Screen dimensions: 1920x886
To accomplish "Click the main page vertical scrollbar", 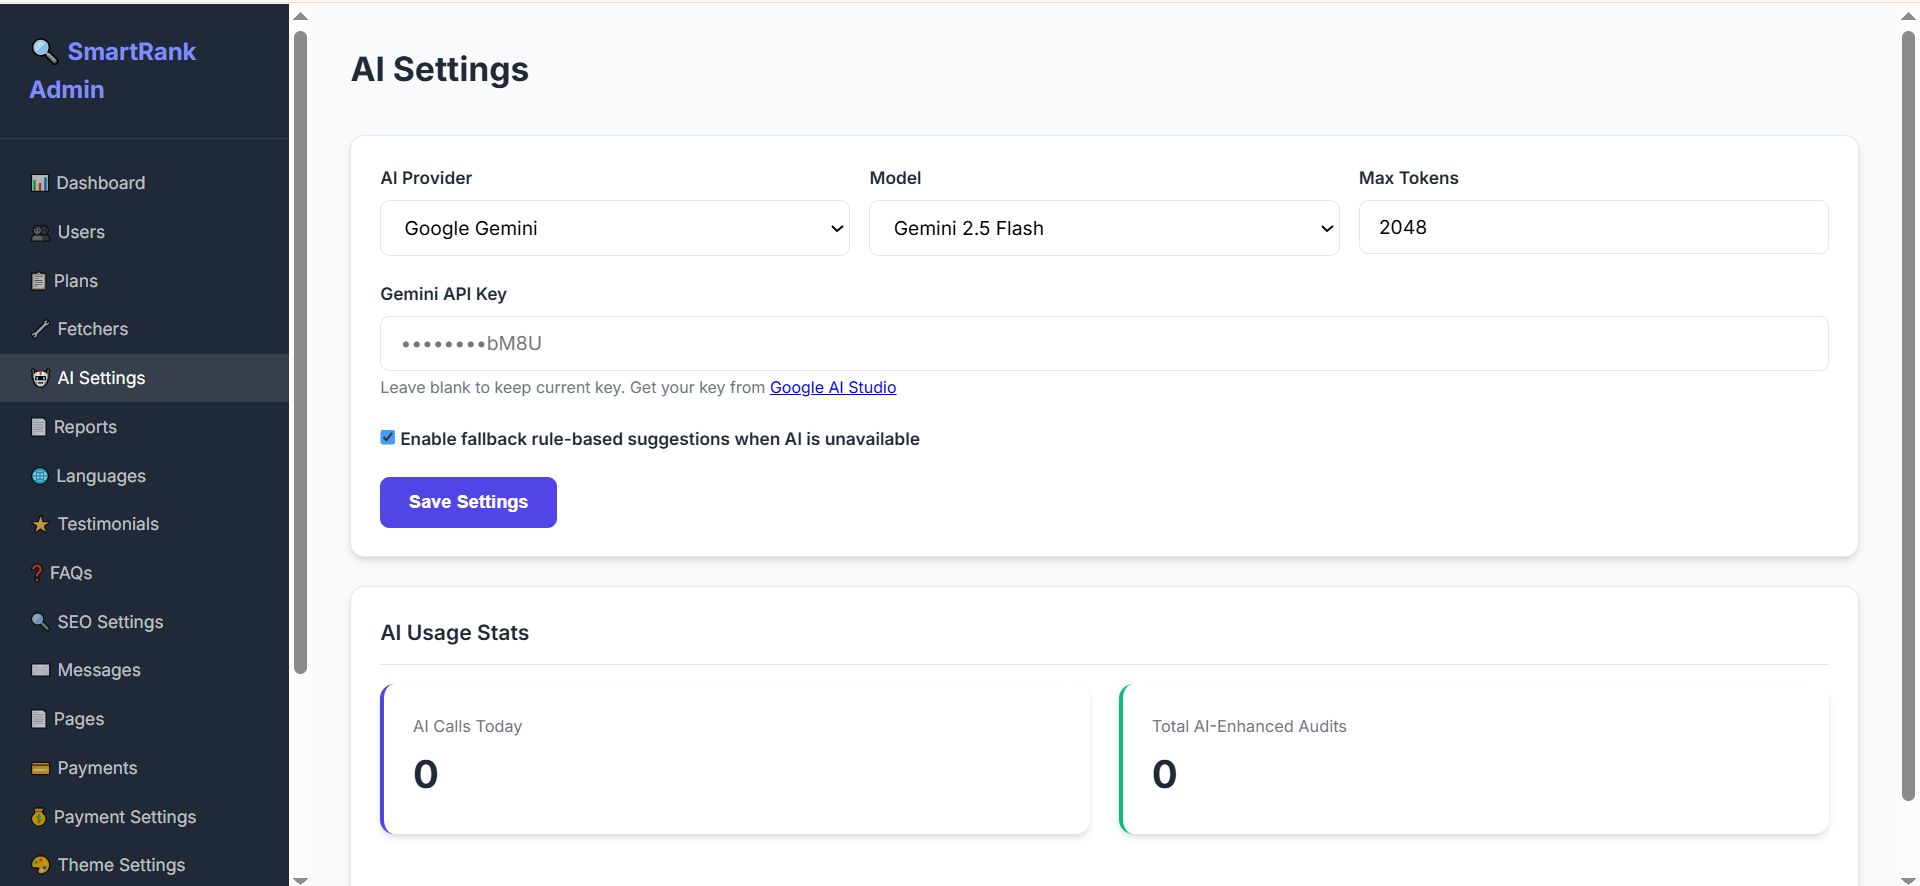I will (x=1907, y=415).
